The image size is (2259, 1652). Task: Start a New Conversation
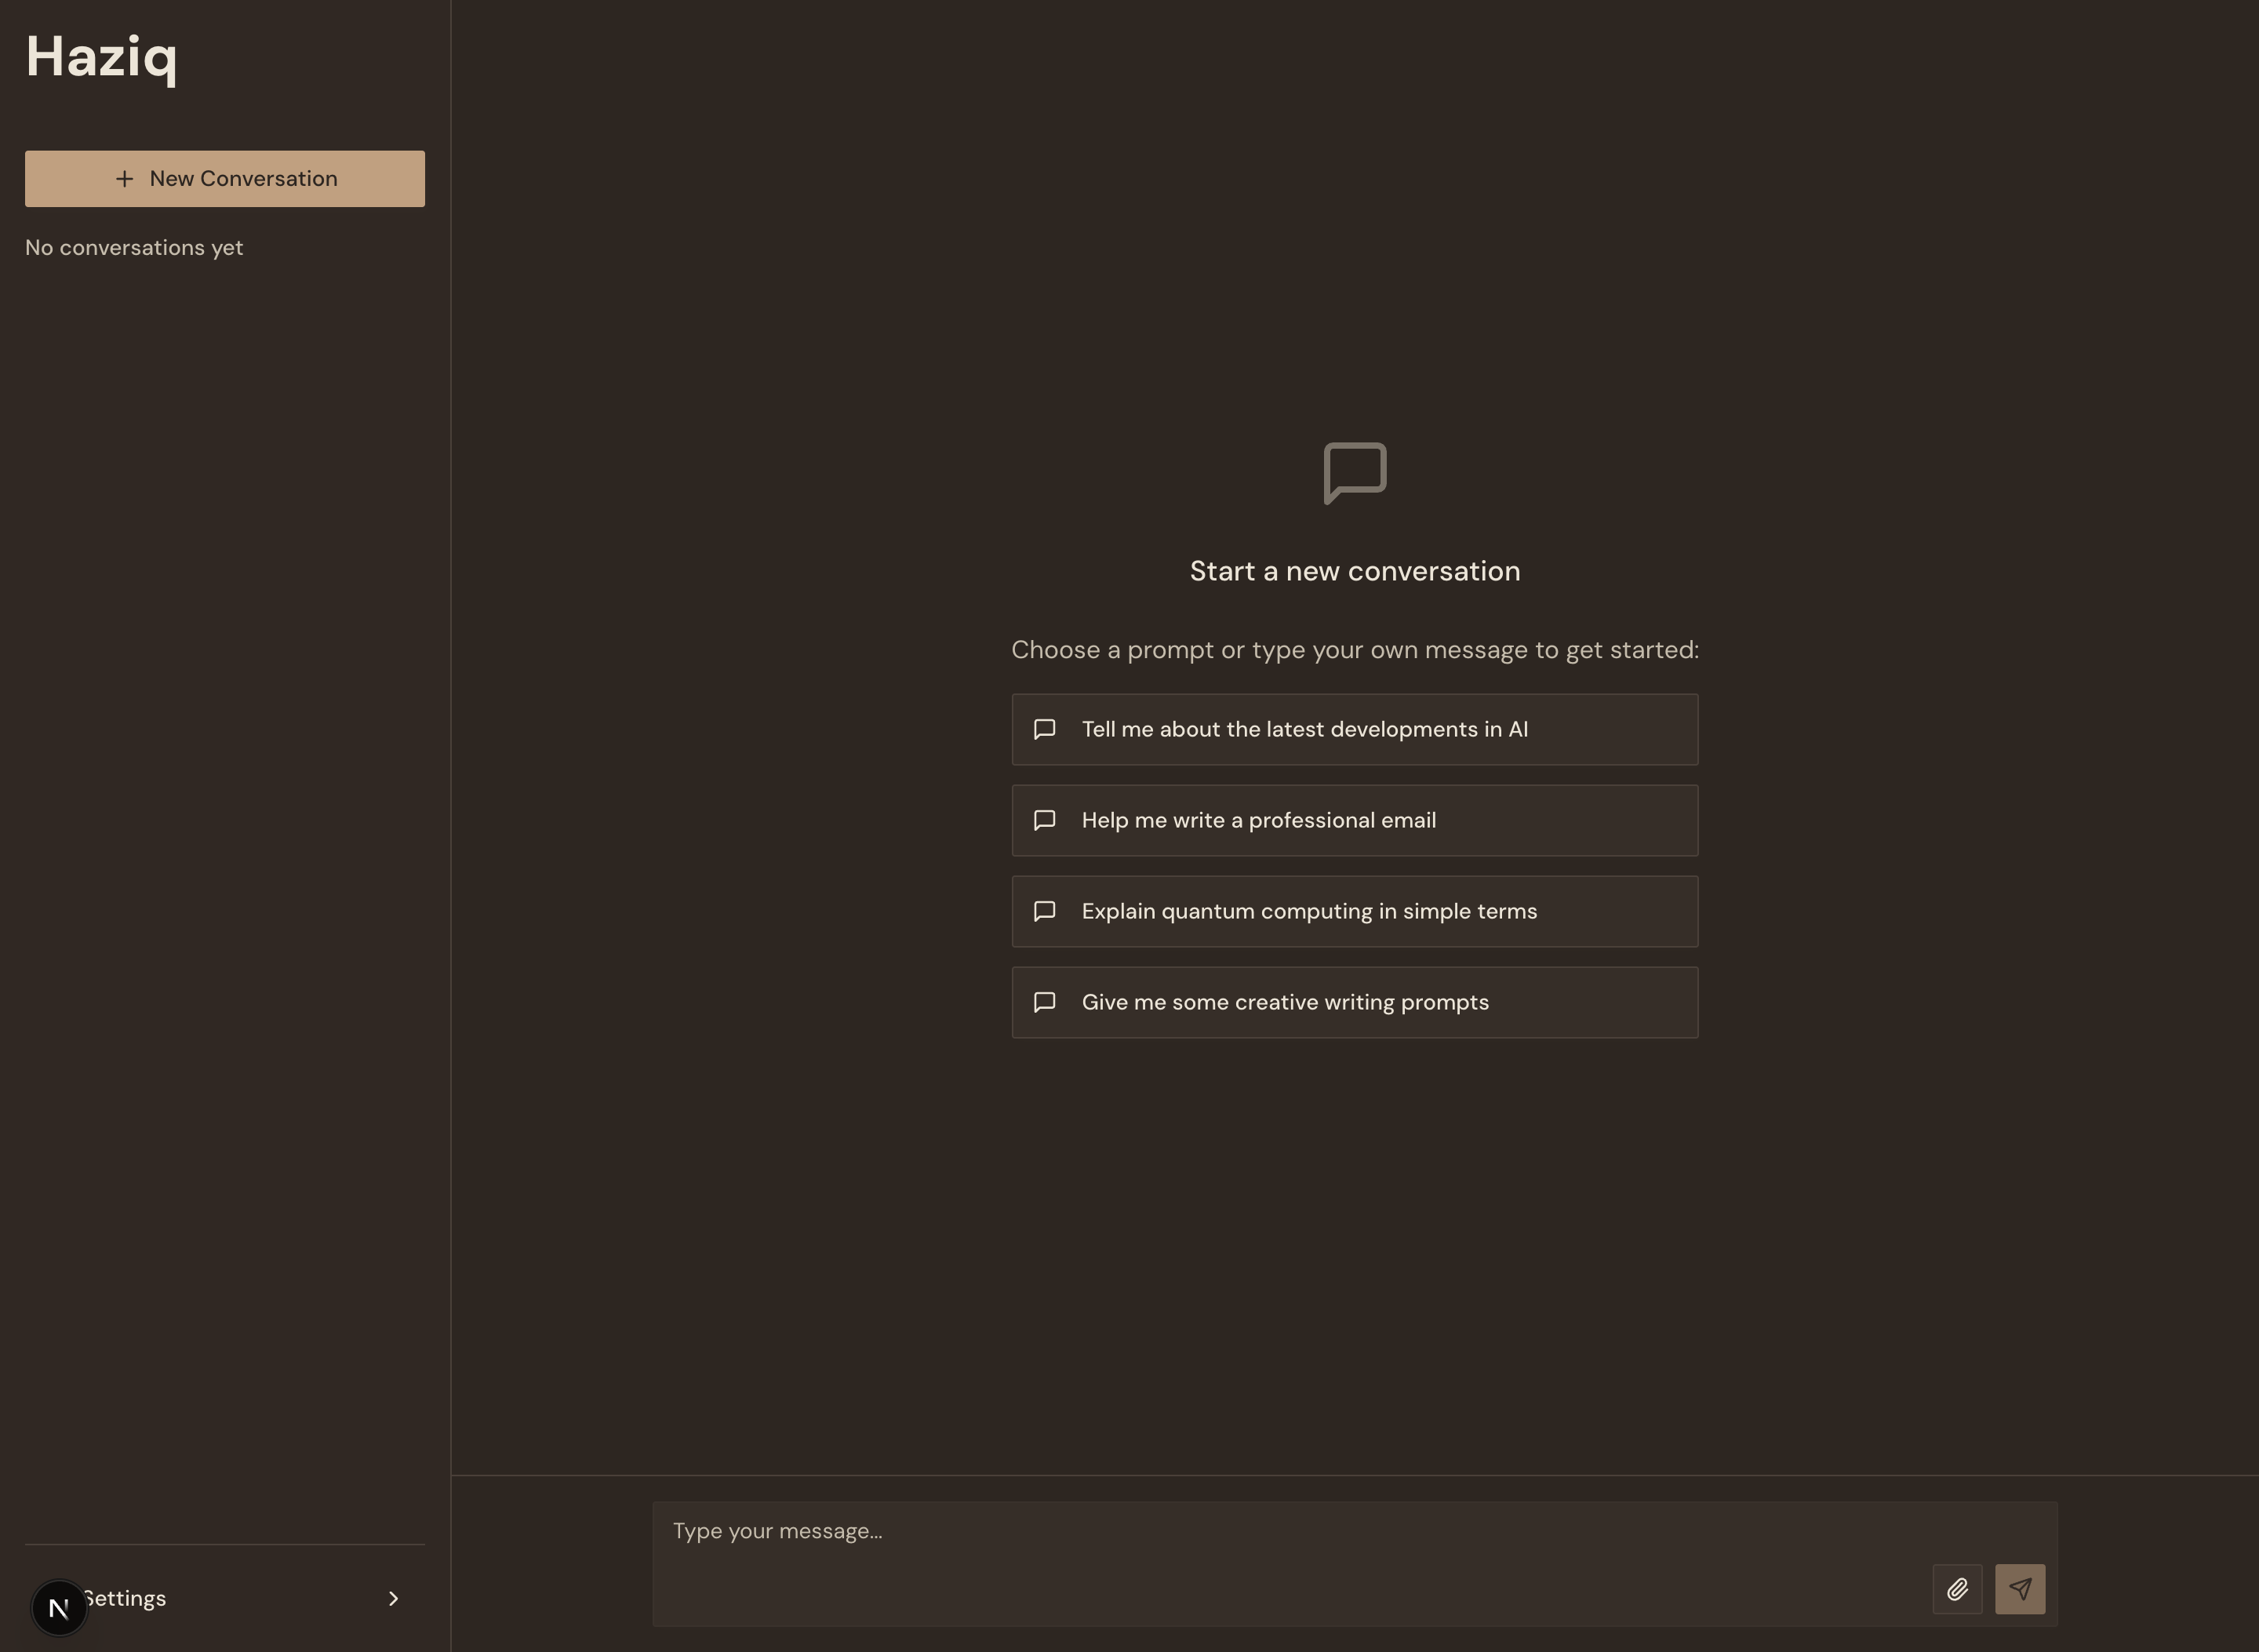(224, 178)
